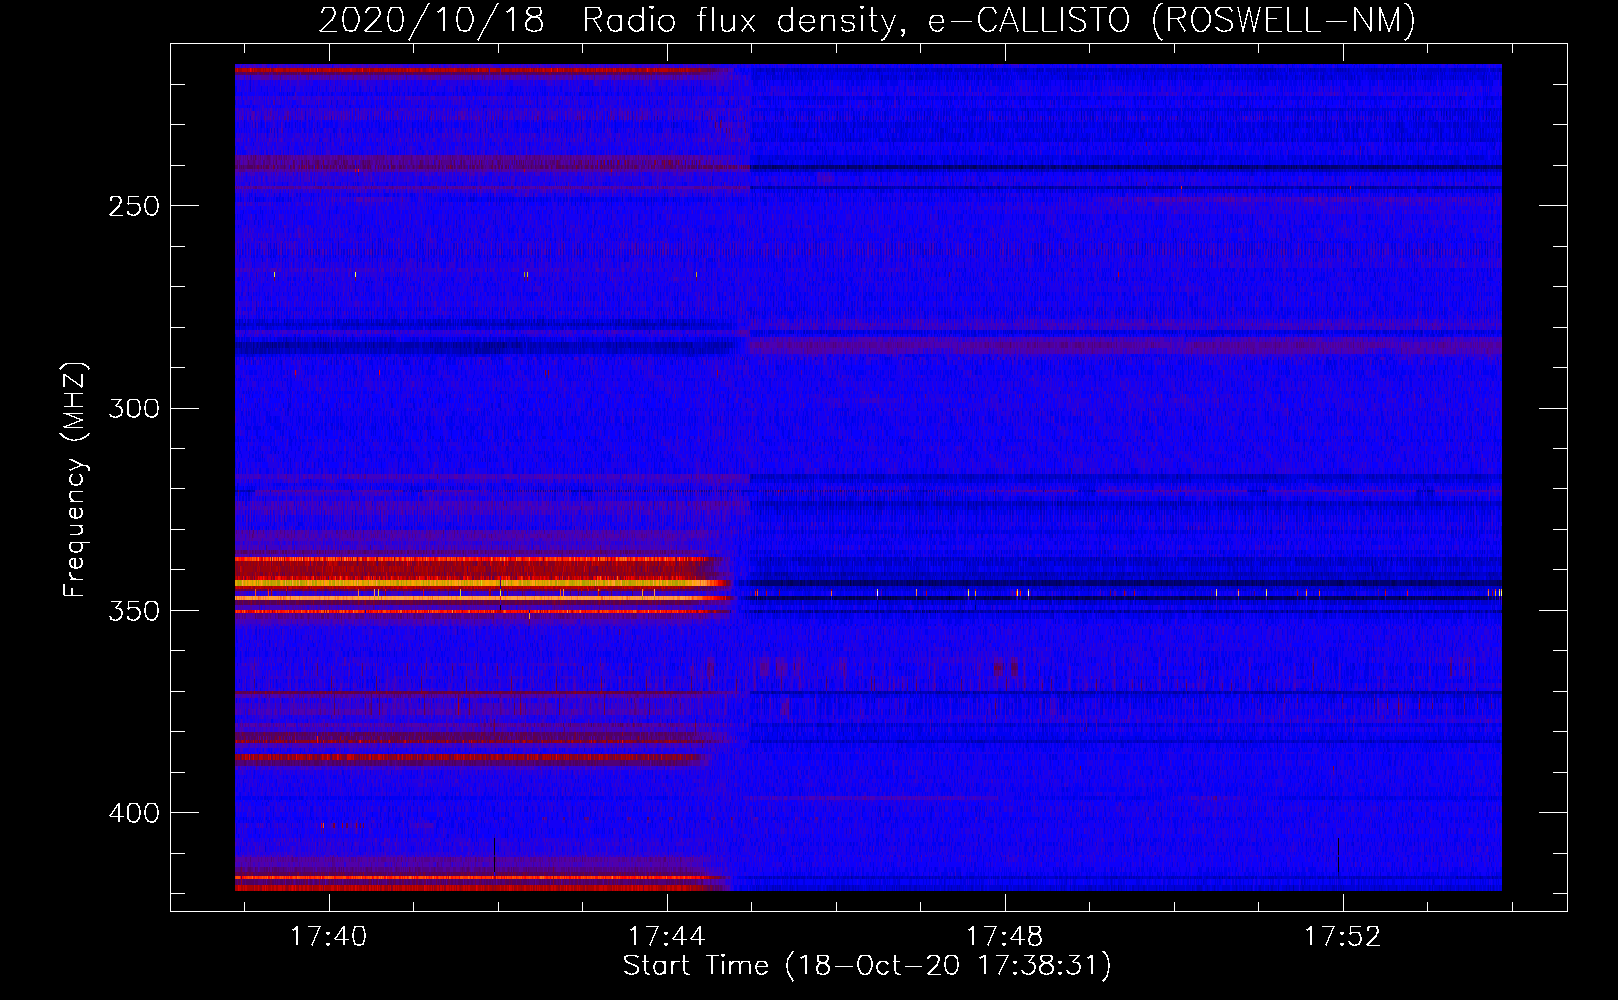1618x1000 pixels.
Task: Click the 'Frequency (MHZ)' y-axis label
Action: pos(75,480)
